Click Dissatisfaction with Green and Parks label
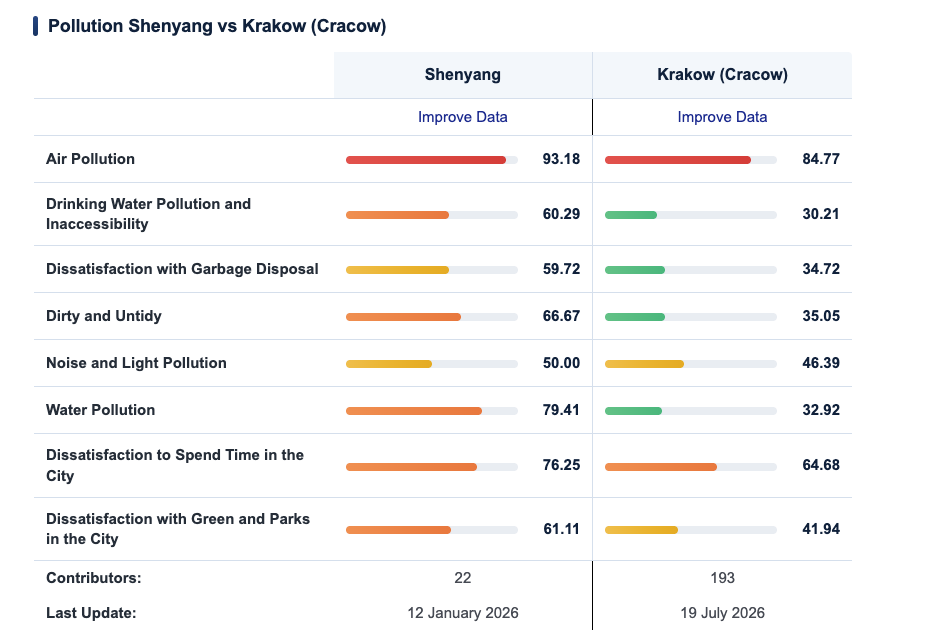This screenshot has height=644, width=937. (x=177, y=529)
